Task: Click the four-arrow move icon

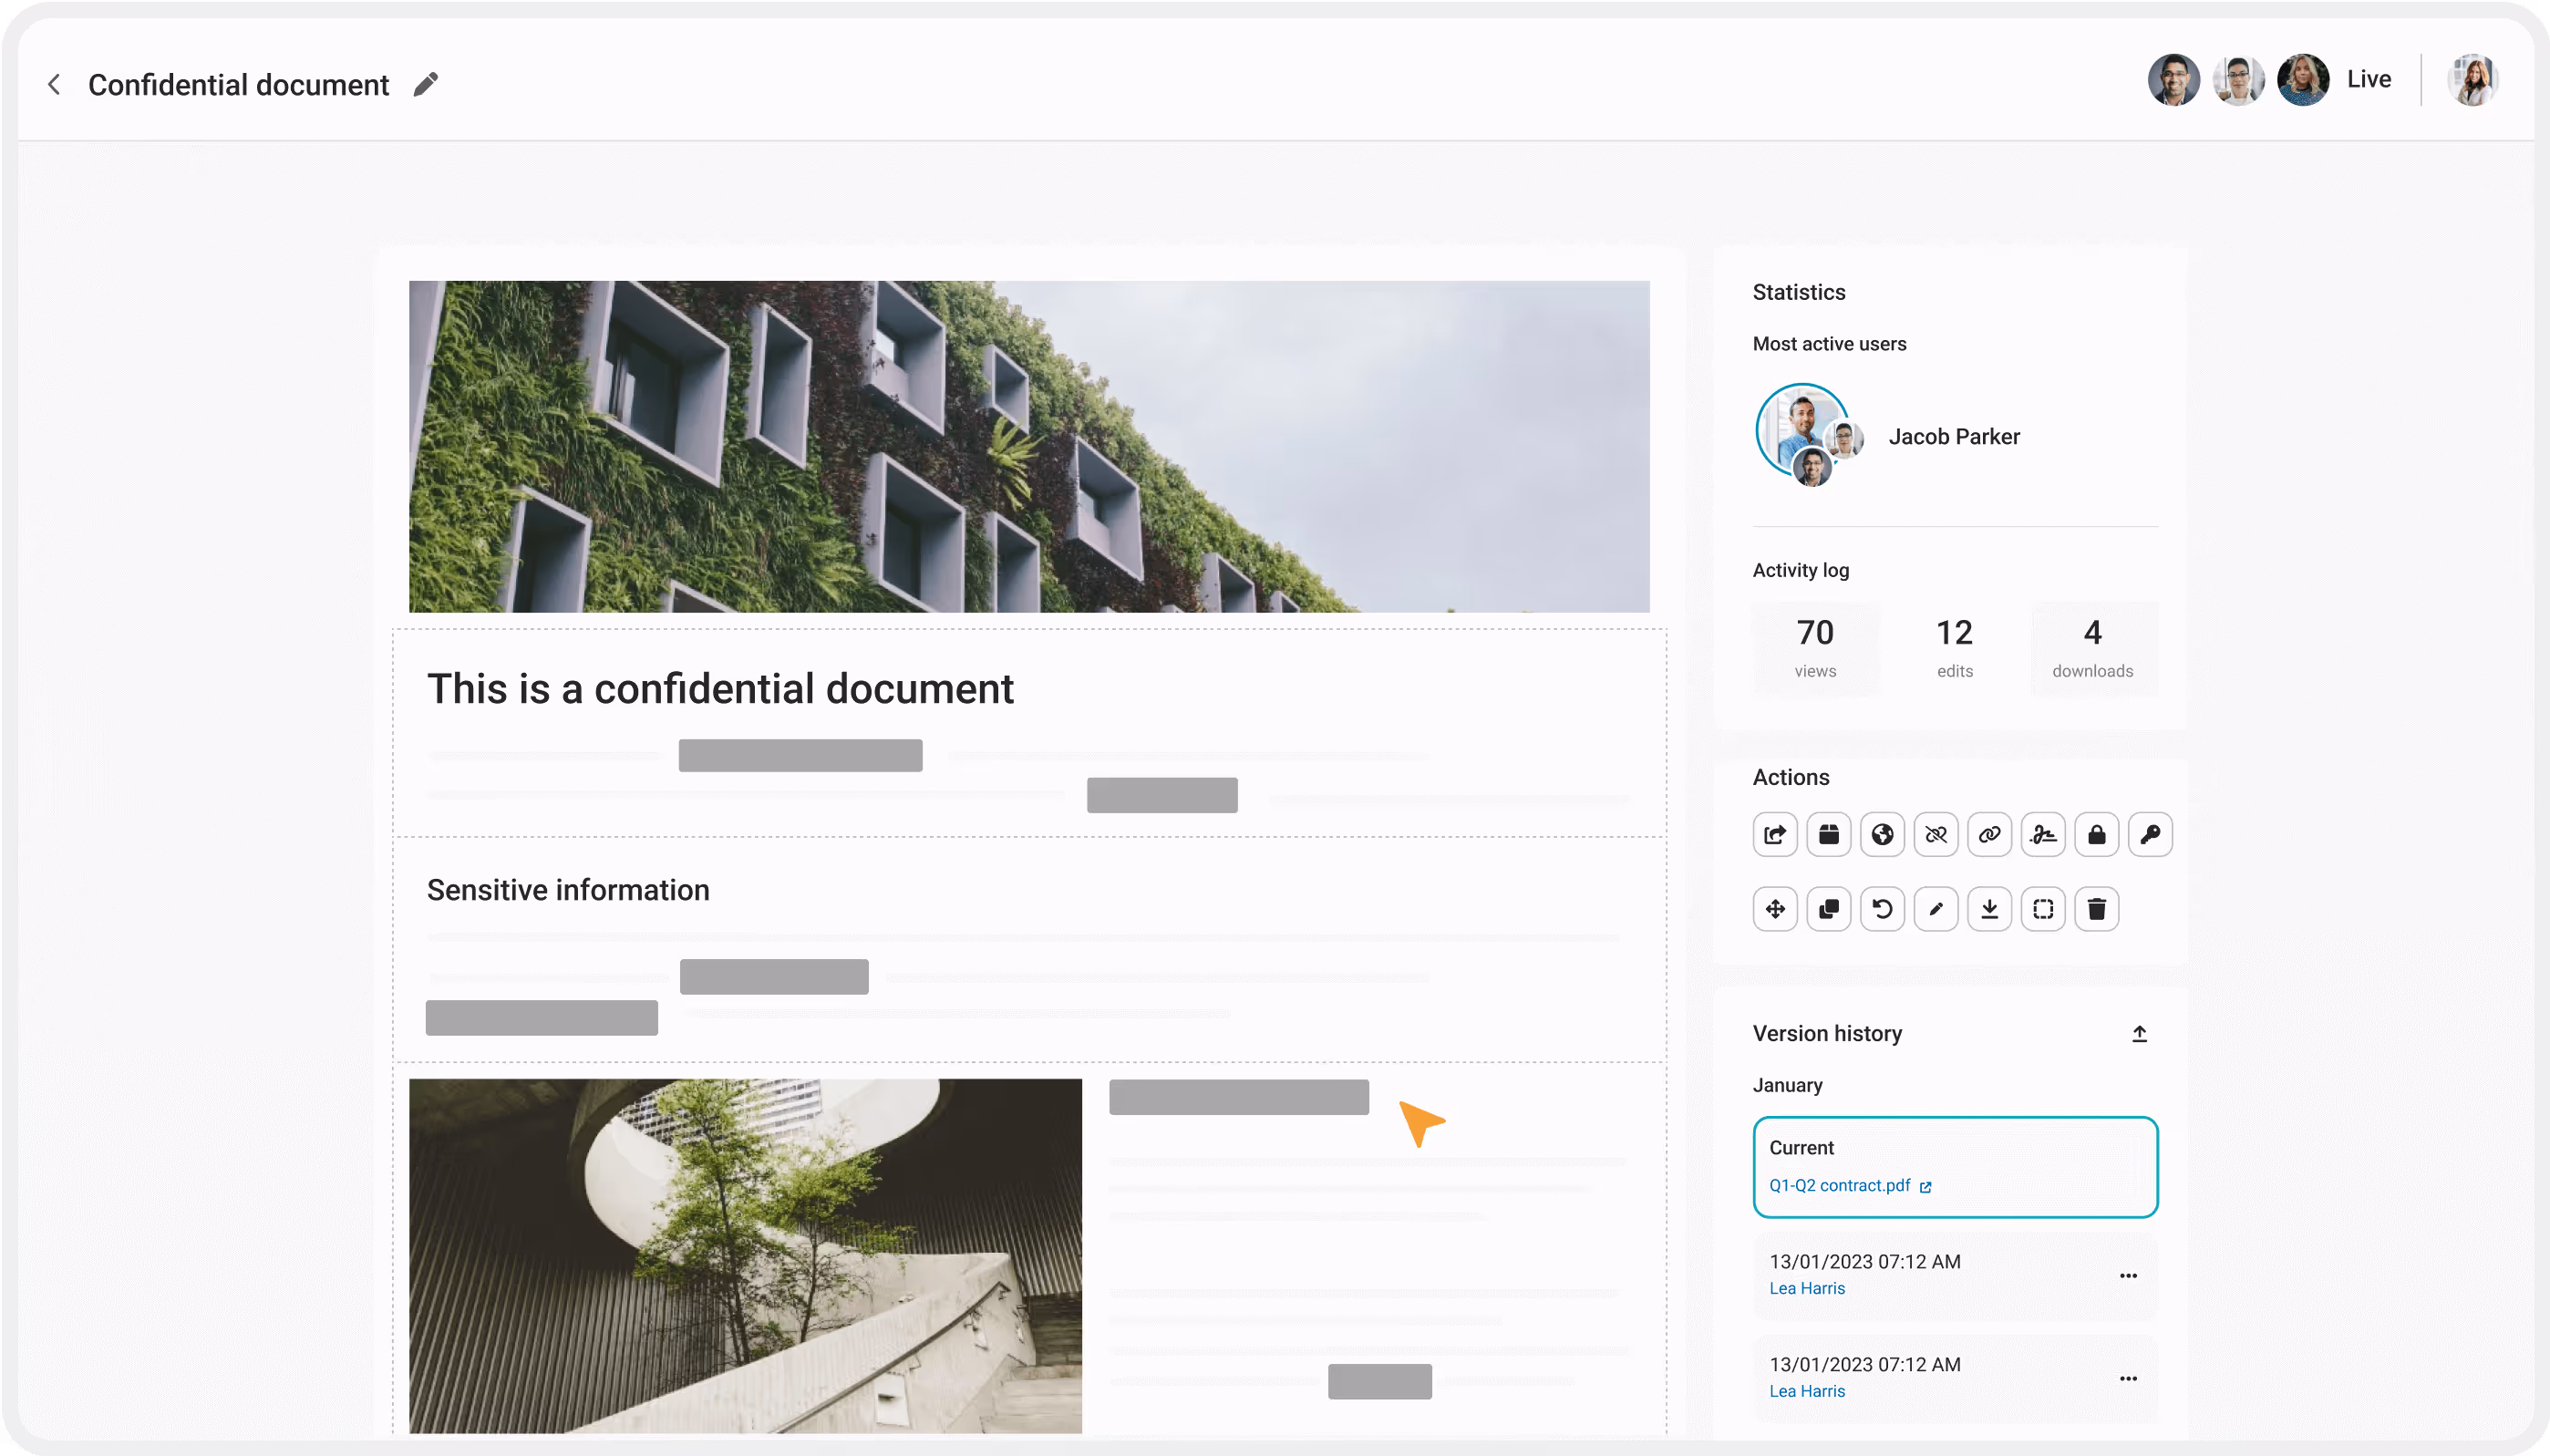Action: pos(1775,909)
